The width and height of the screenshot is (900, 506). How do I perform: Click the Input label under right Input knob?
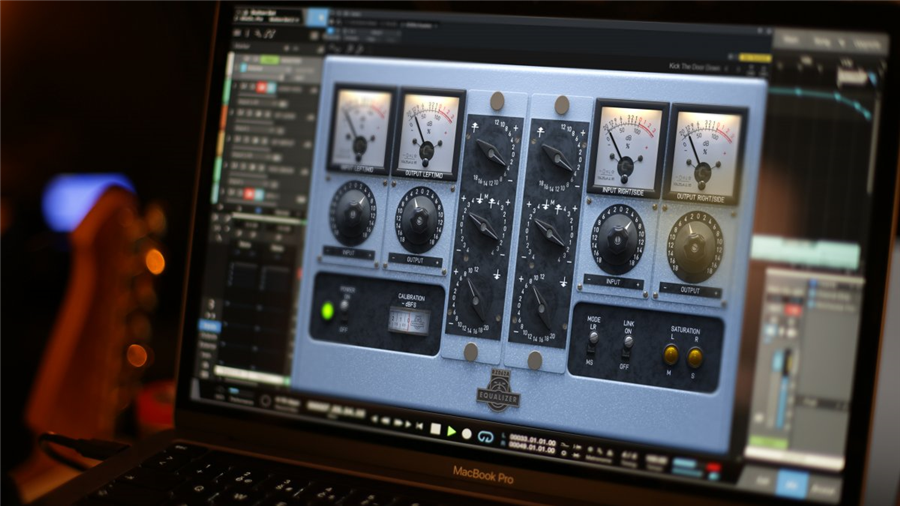pos(613,282)
